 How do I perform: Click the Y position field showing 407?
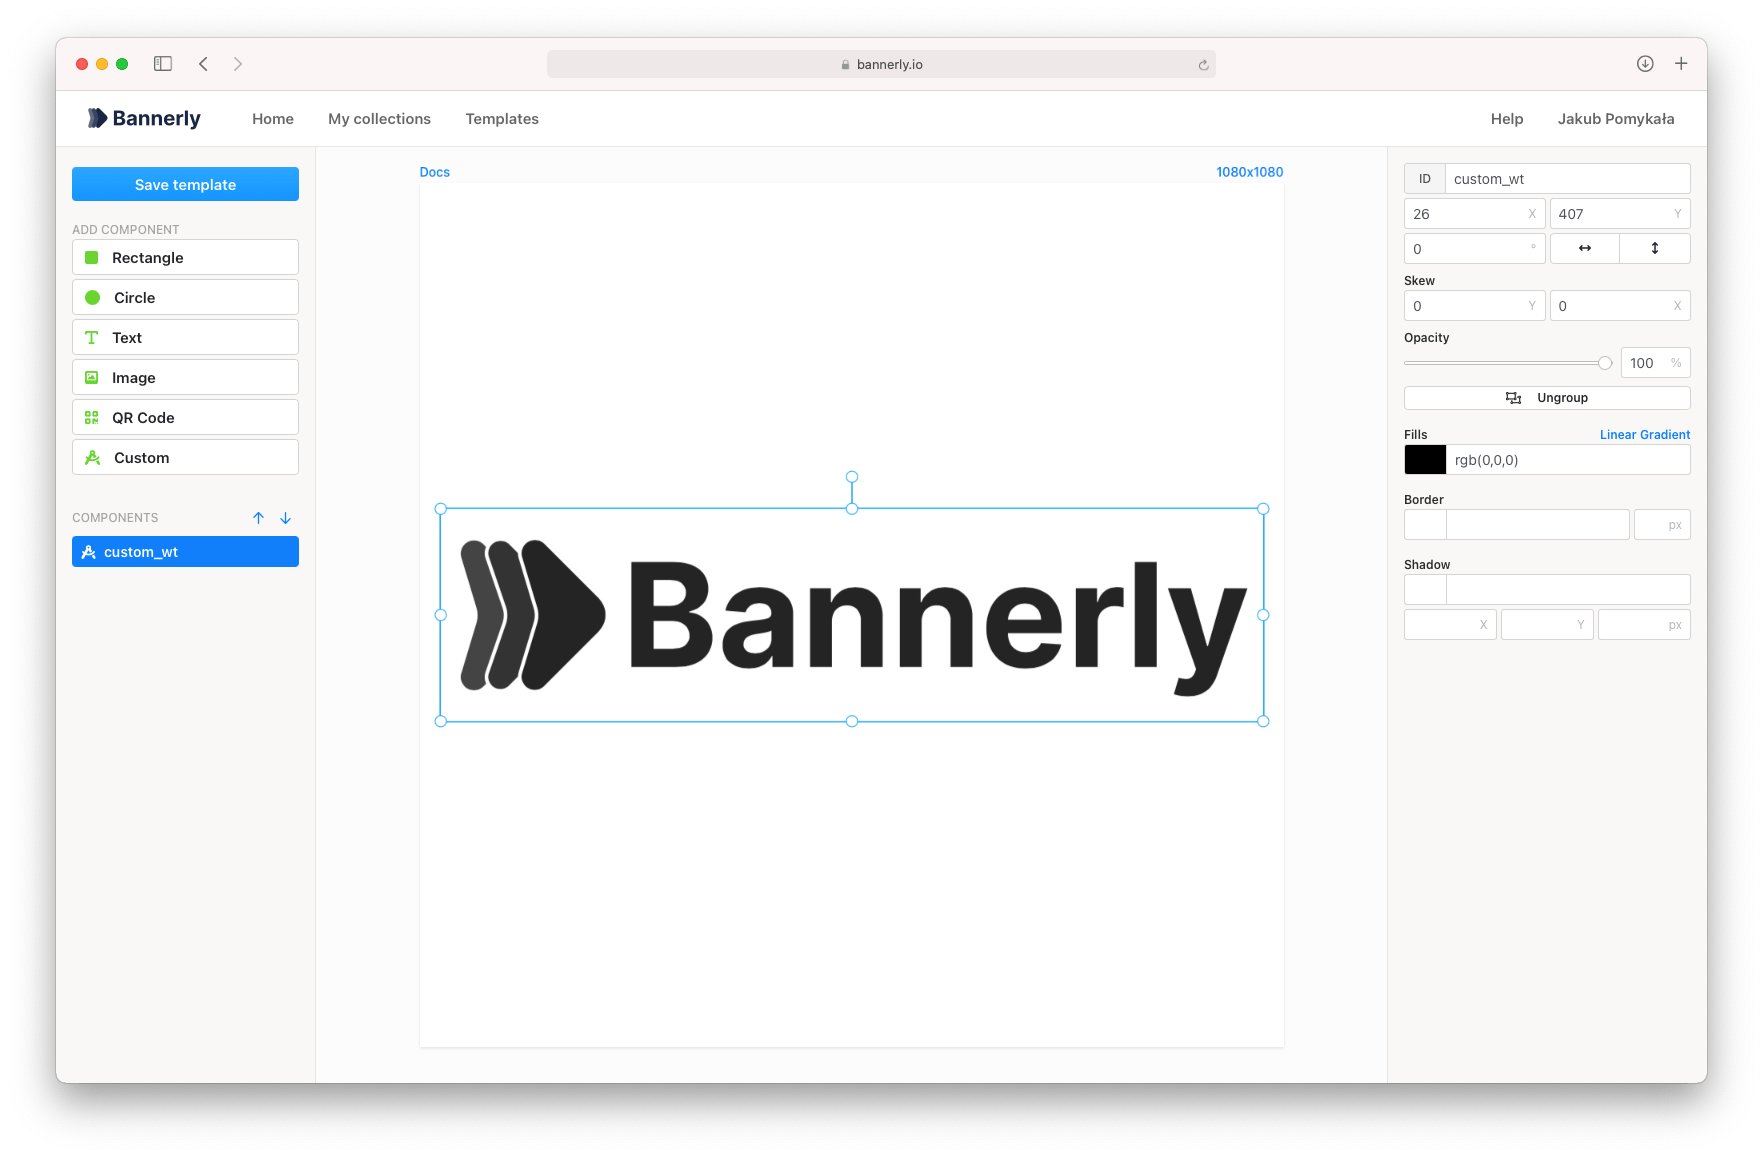[1620, 214]
